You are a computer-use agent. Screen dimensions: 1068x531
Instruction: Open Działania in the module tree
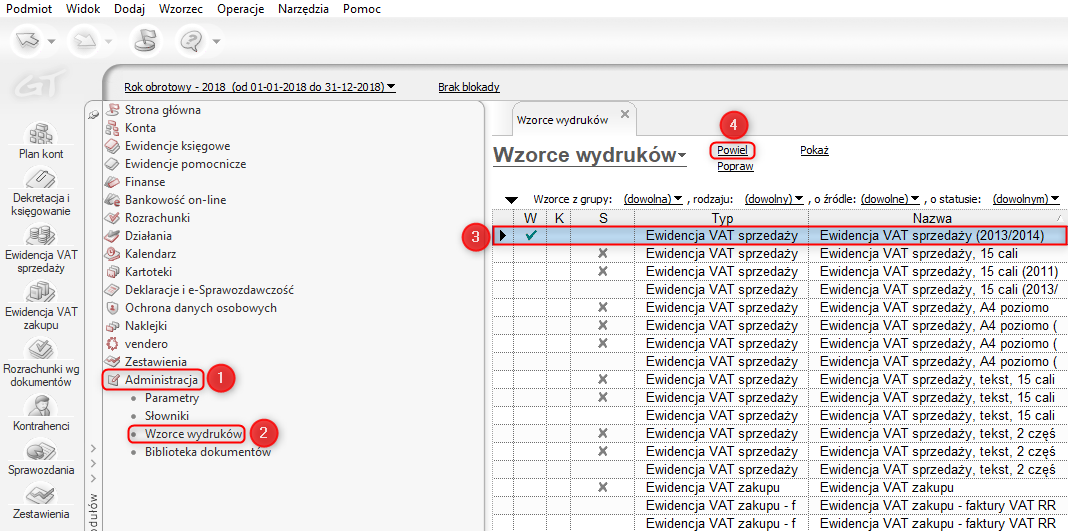148,236
